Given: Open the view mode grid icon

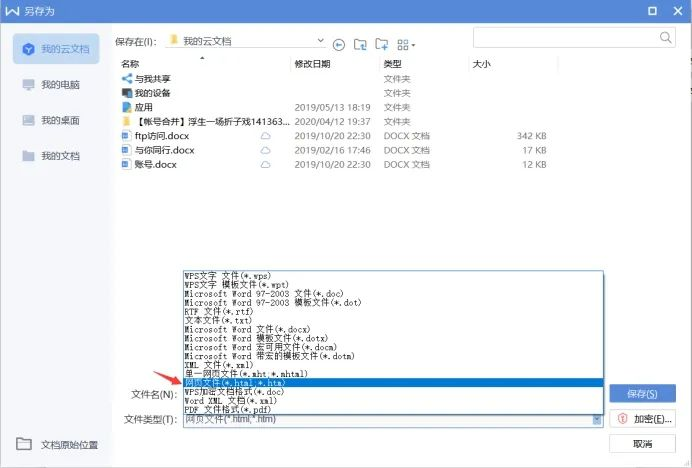Looking at the screenshot, I should (406, 45).
